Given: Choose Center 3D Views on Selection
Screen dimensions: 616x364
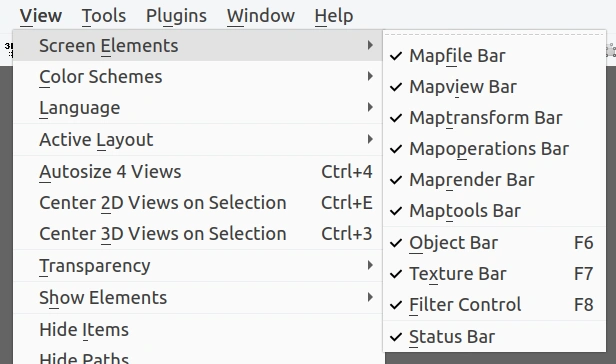Looking at the screenshot, I should point(198,234).
